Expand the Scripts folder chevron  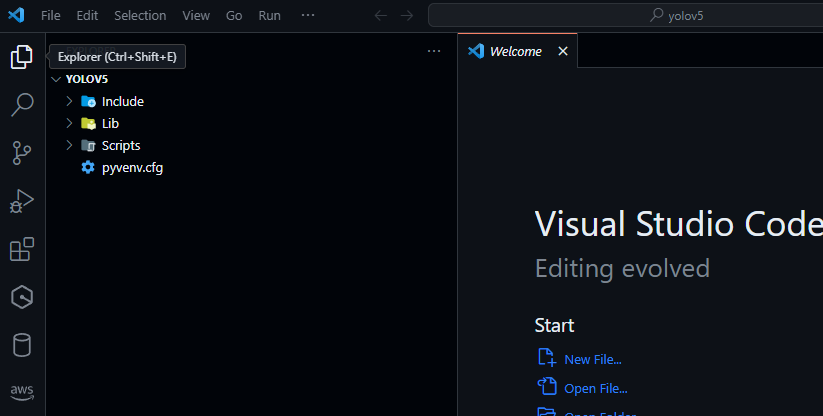click(x=69, y=145)
